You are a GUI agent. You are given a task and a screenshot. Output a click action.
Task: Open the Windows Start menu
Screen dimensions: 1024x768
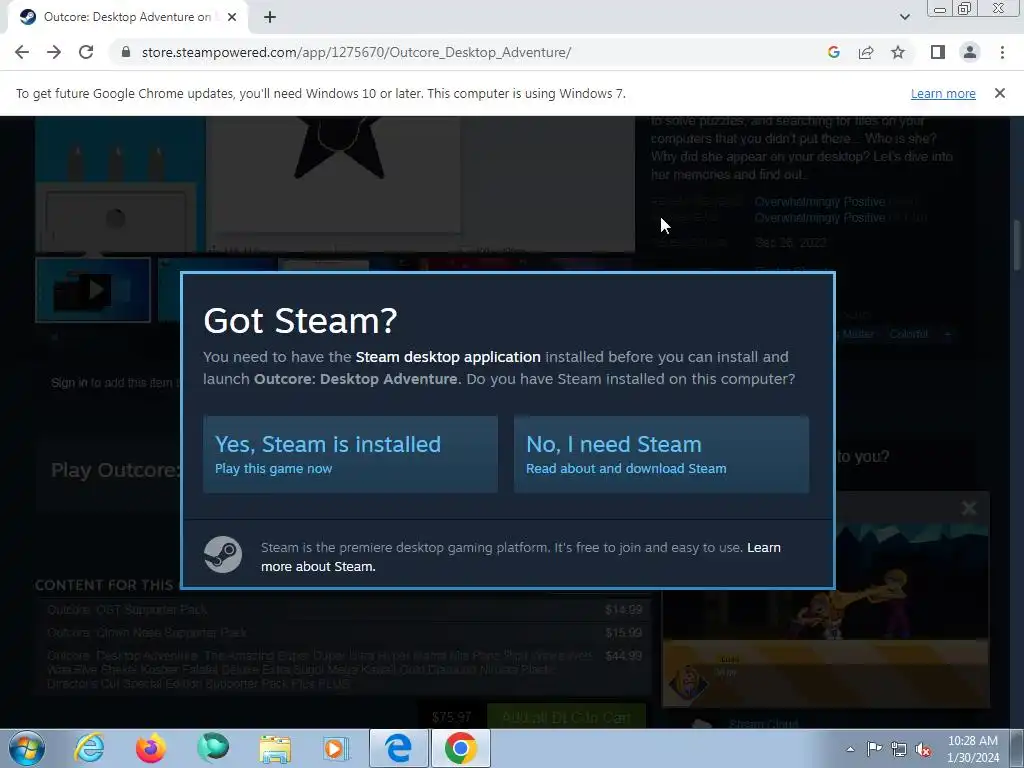tap(26, 748)
